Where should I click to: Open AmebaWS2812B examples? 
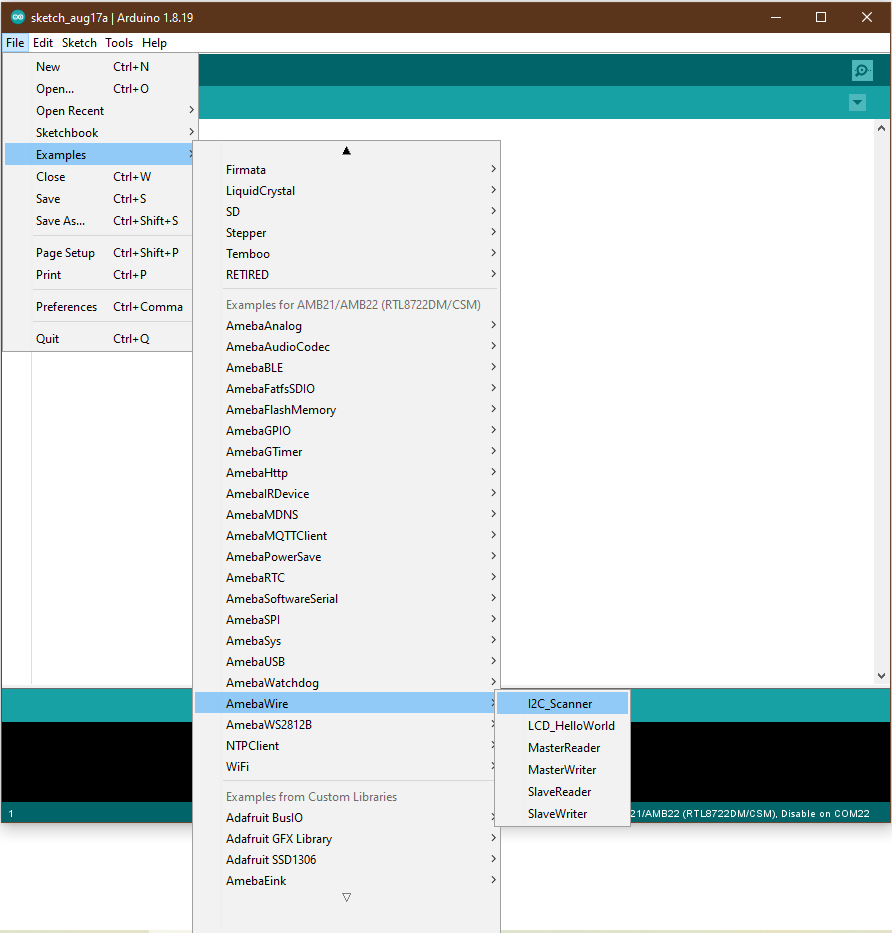(x=347, y=725)
